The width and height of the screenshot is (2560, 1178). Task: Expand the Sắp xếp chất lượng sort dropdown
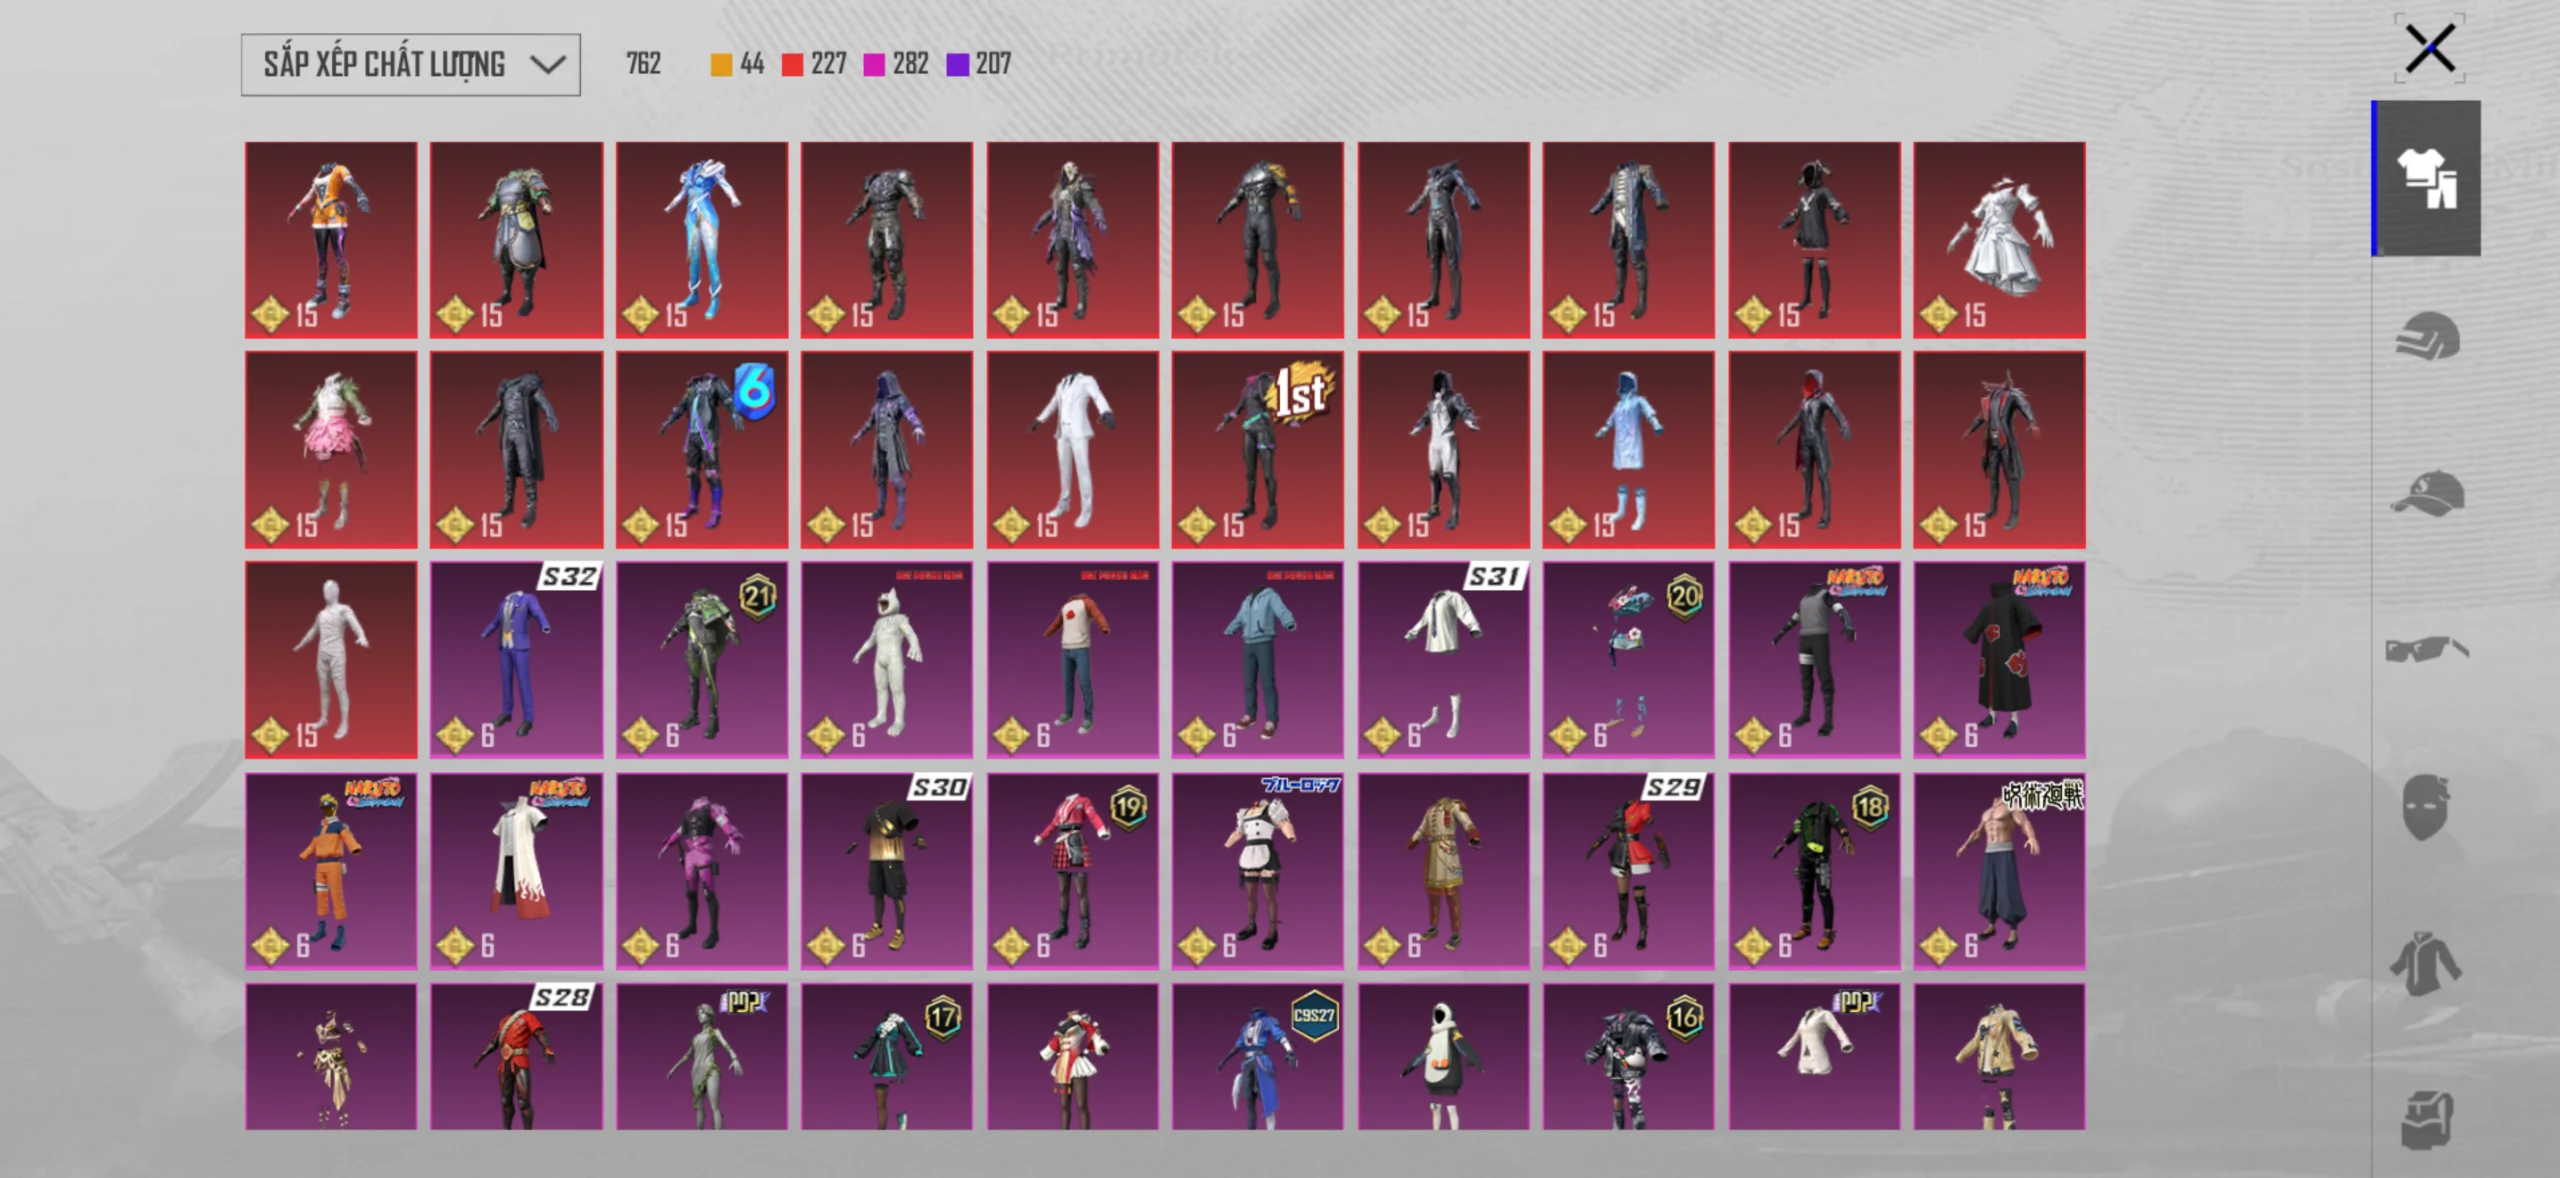410,65
